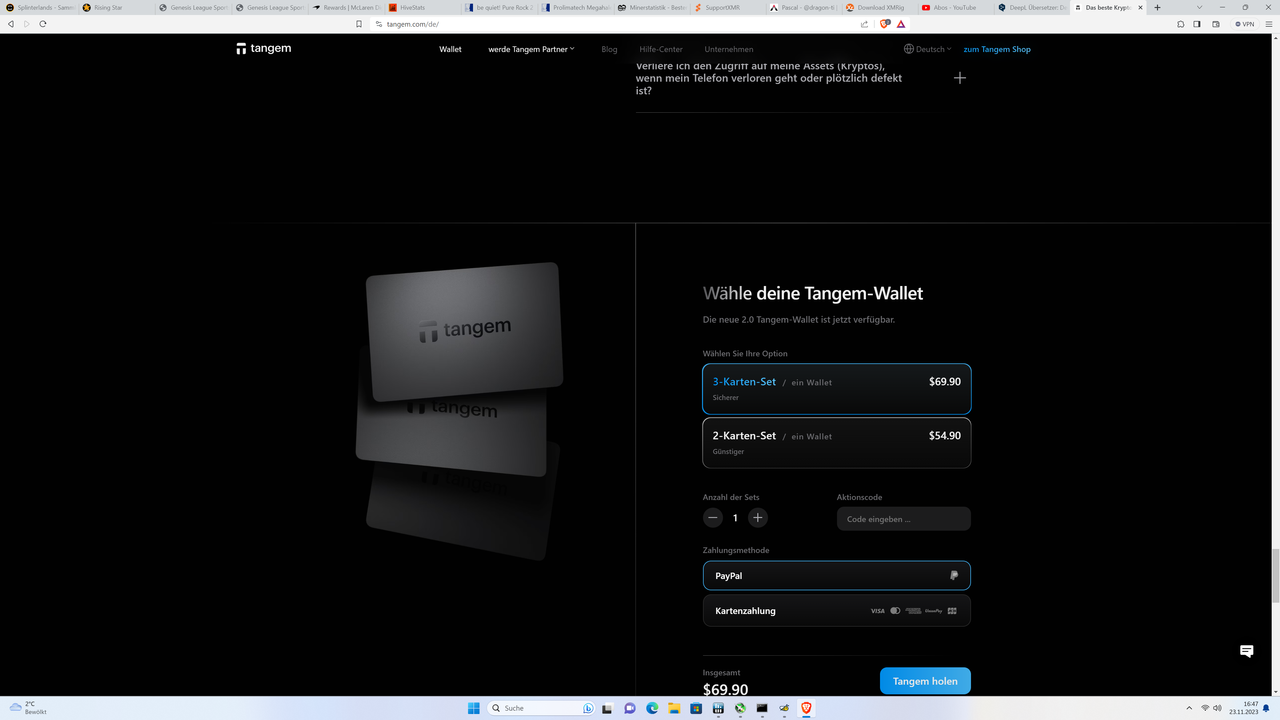Open the volume speaker icon

(x=1217, y=708)
